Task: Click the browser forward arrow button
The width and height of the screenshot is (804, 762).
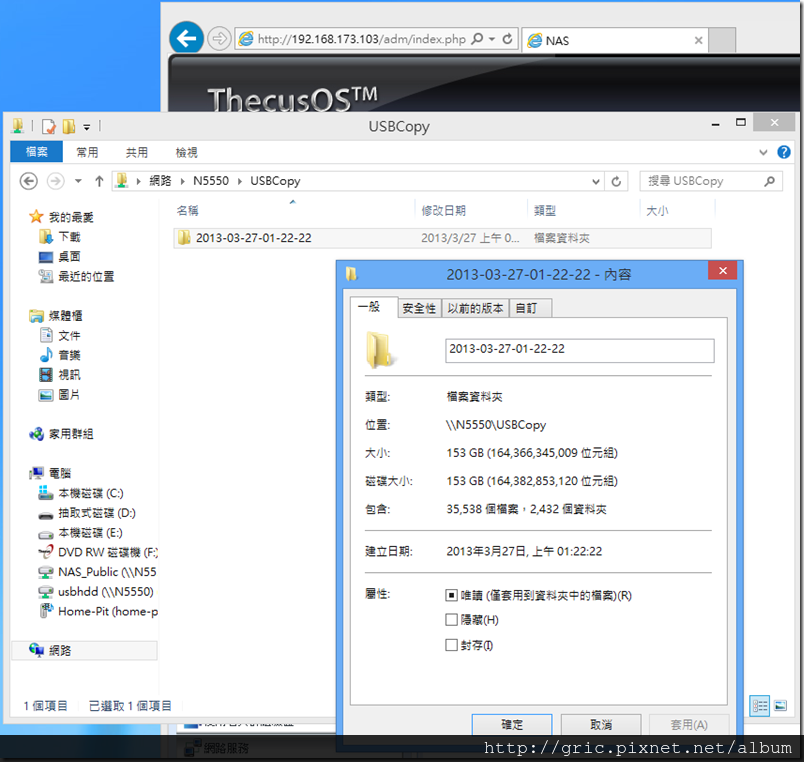Action: point(219,38)
